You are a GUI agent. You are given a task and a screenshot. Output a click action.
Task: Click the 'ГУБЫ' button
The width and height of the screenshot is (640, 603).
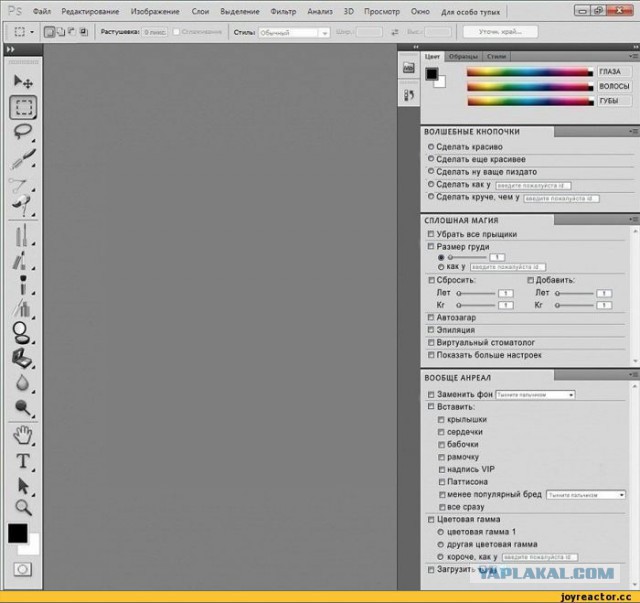[x=614, y=101]
